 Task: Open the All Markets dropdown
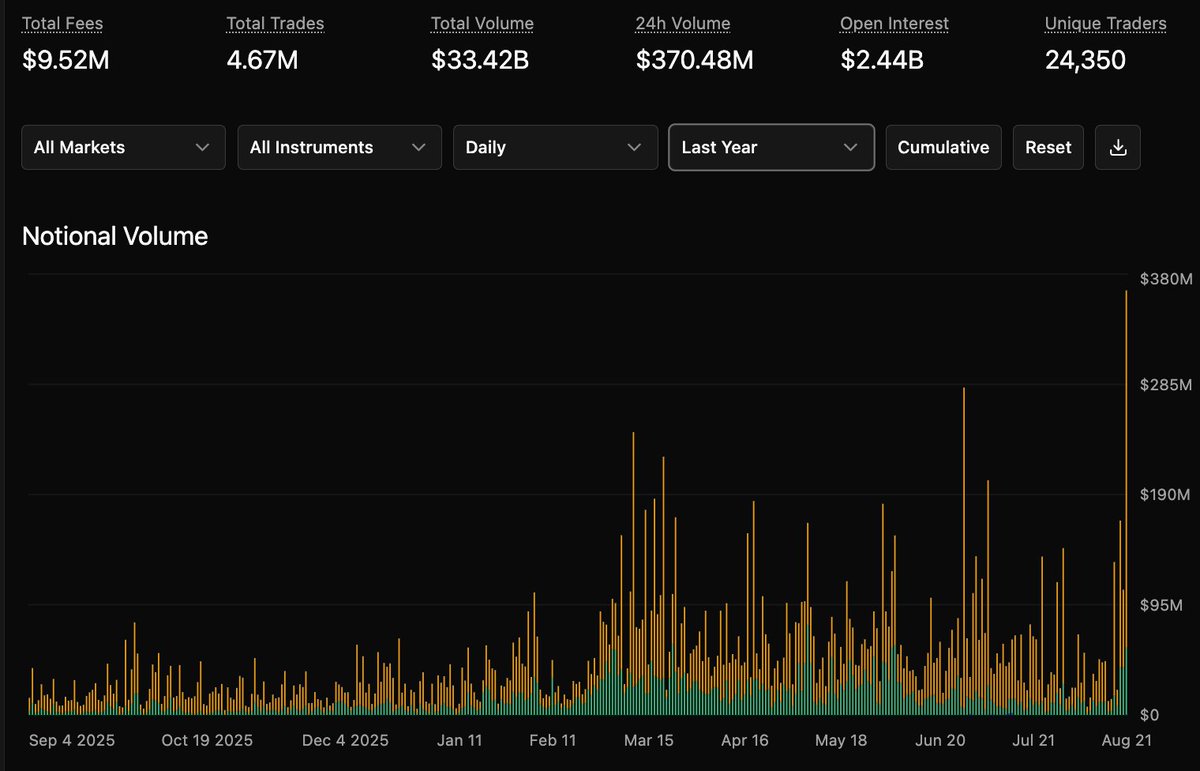click(x=123, y=147)
